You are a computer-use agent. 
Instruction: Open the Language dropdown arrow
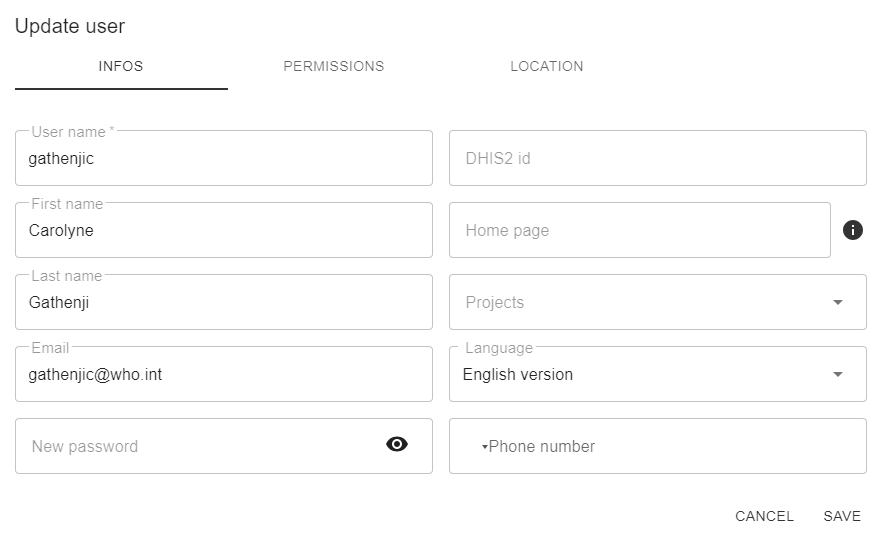pyautogui.click(x=837, y=375)
